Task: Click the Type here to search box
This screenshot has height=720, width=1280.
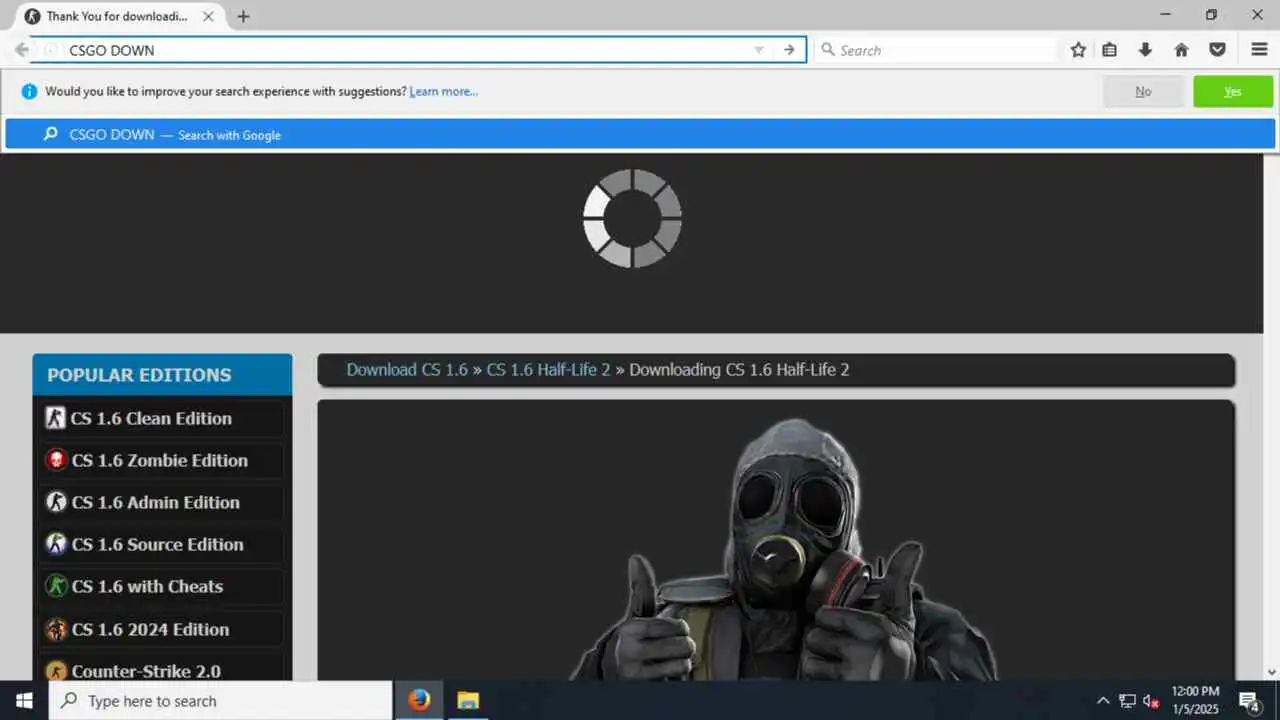Action: coord(220,701)
